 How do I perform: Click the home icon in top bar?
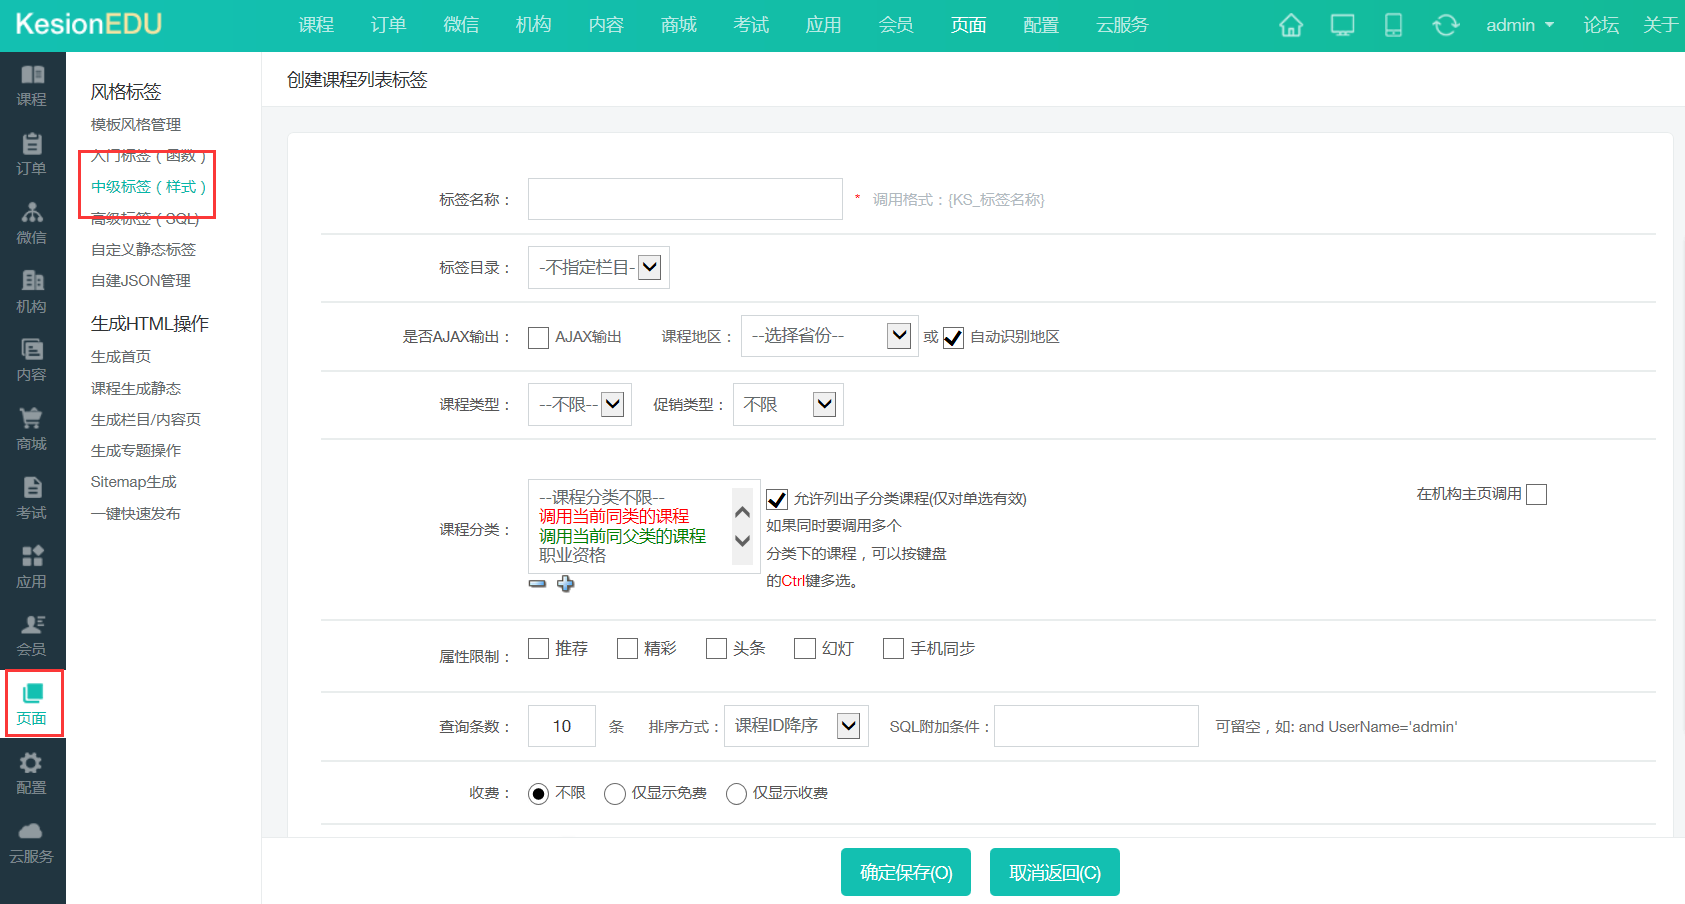point(1291,25)
